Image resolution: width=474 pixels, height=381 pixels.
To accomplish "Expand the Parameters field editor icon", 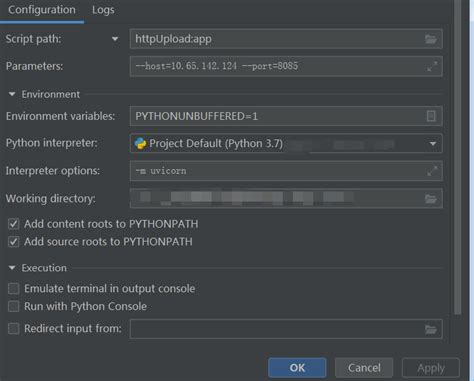I will click(x=432, y=66).
